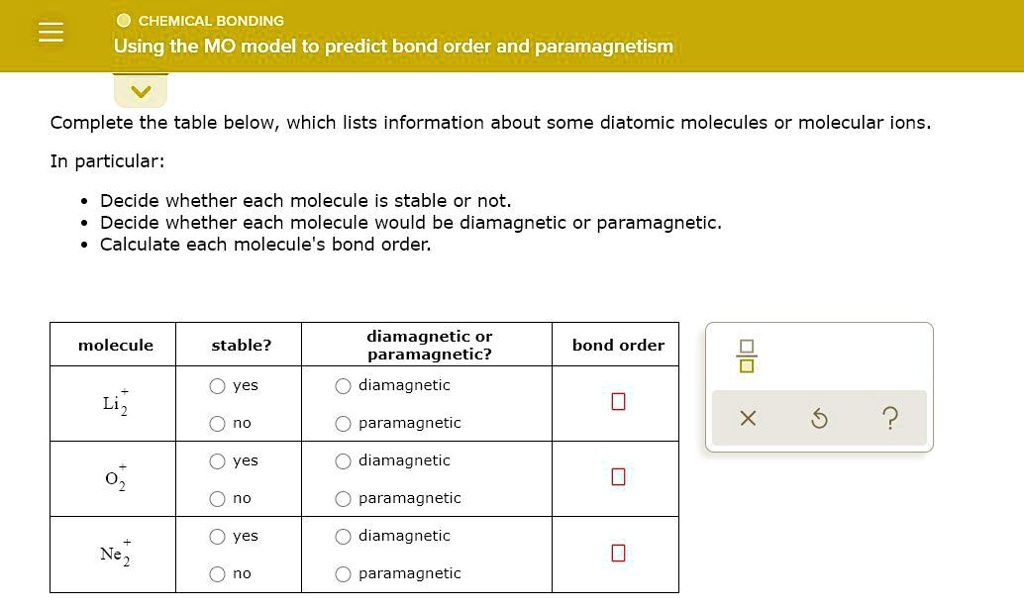Insert a fraction template
Screen dimensions: 1024x598
pyautogui.click(x=747, y=356)
